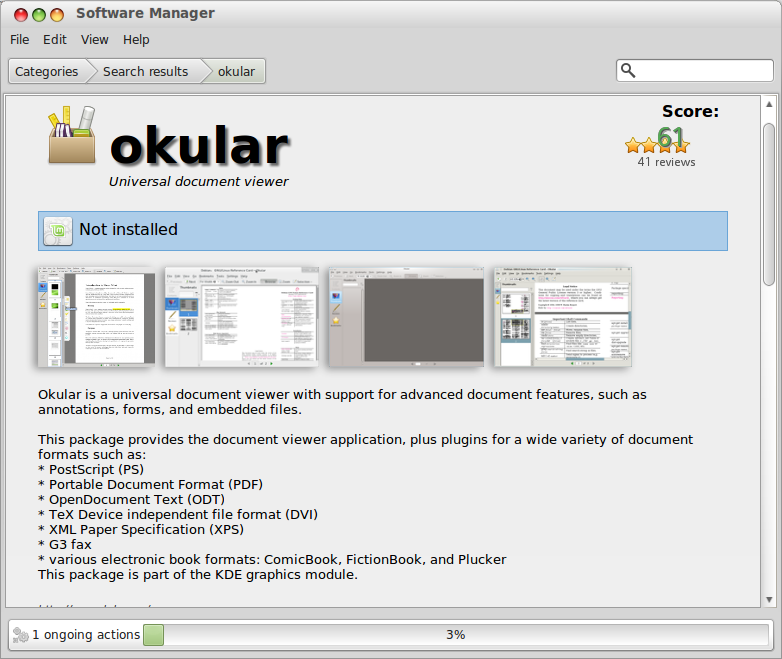Click the scrollbar up arrow

[x=769, y=104]
